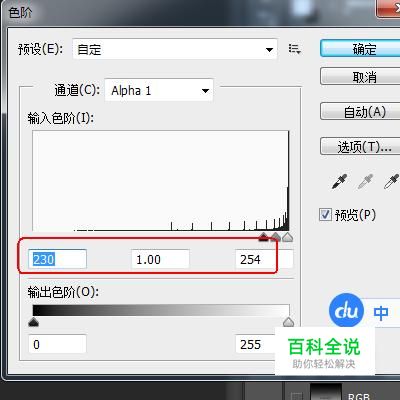This screenshot has width=400, height=400.
Task: Click the 取消 cancel button
Action: 360,77
